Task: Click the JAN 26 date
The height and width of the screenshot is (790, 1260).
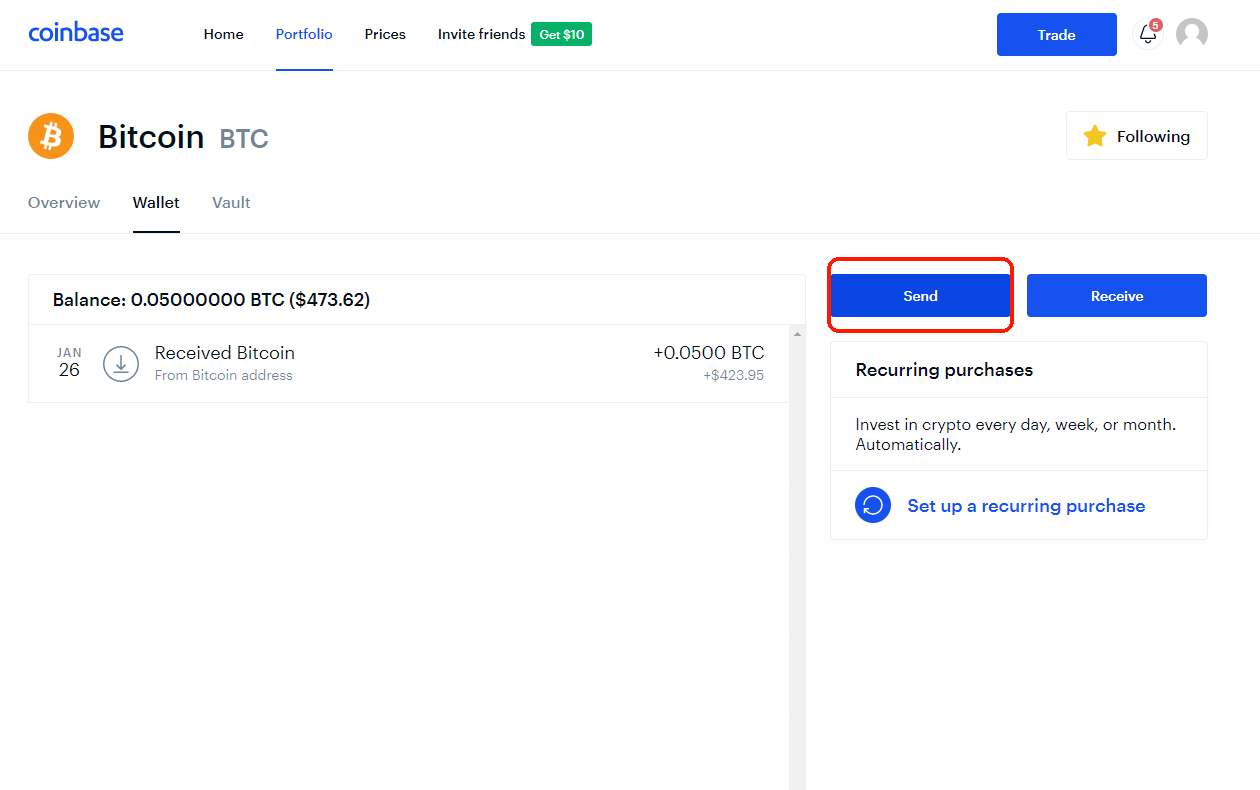Action: (x=69, y=363)
